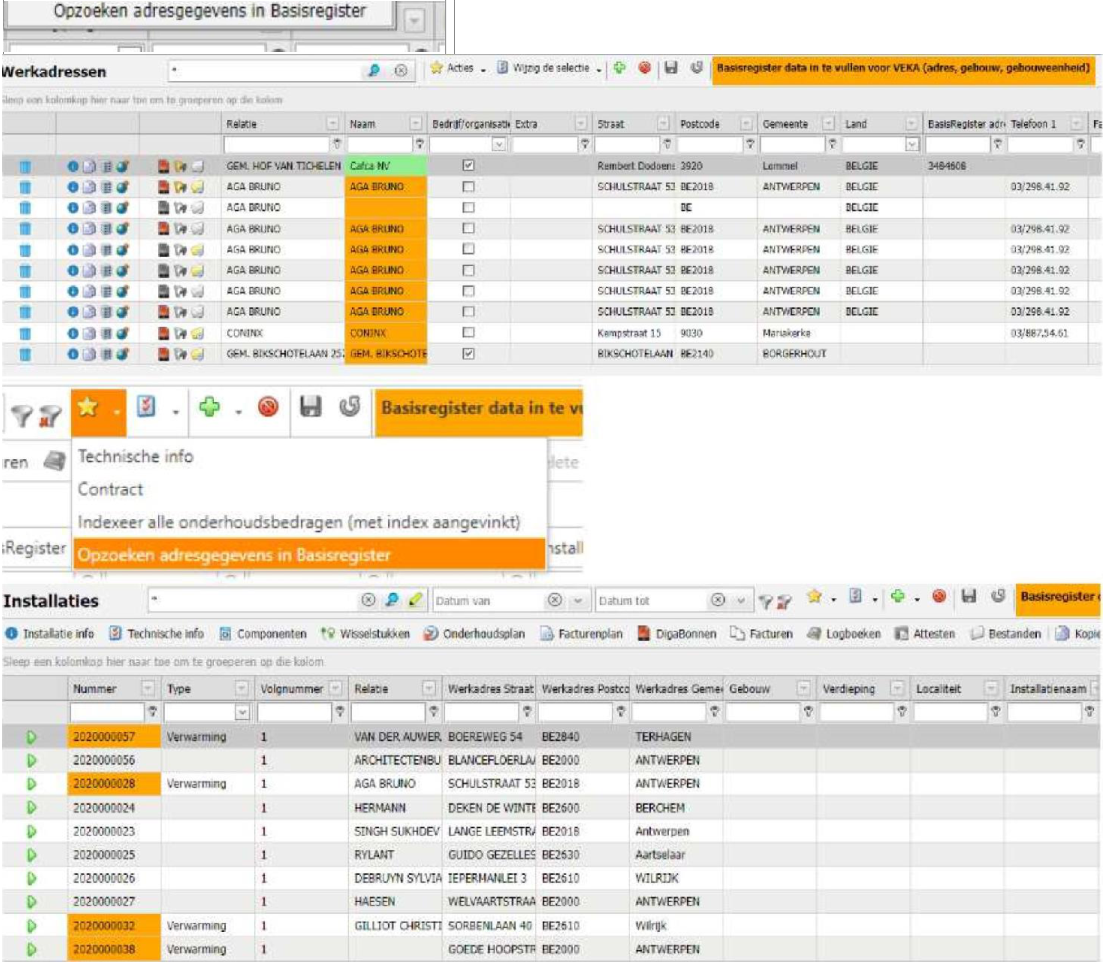The image size is (1103, 964).
Task: Select installation number 2020000032 orange cell
Action: [114, 926]
